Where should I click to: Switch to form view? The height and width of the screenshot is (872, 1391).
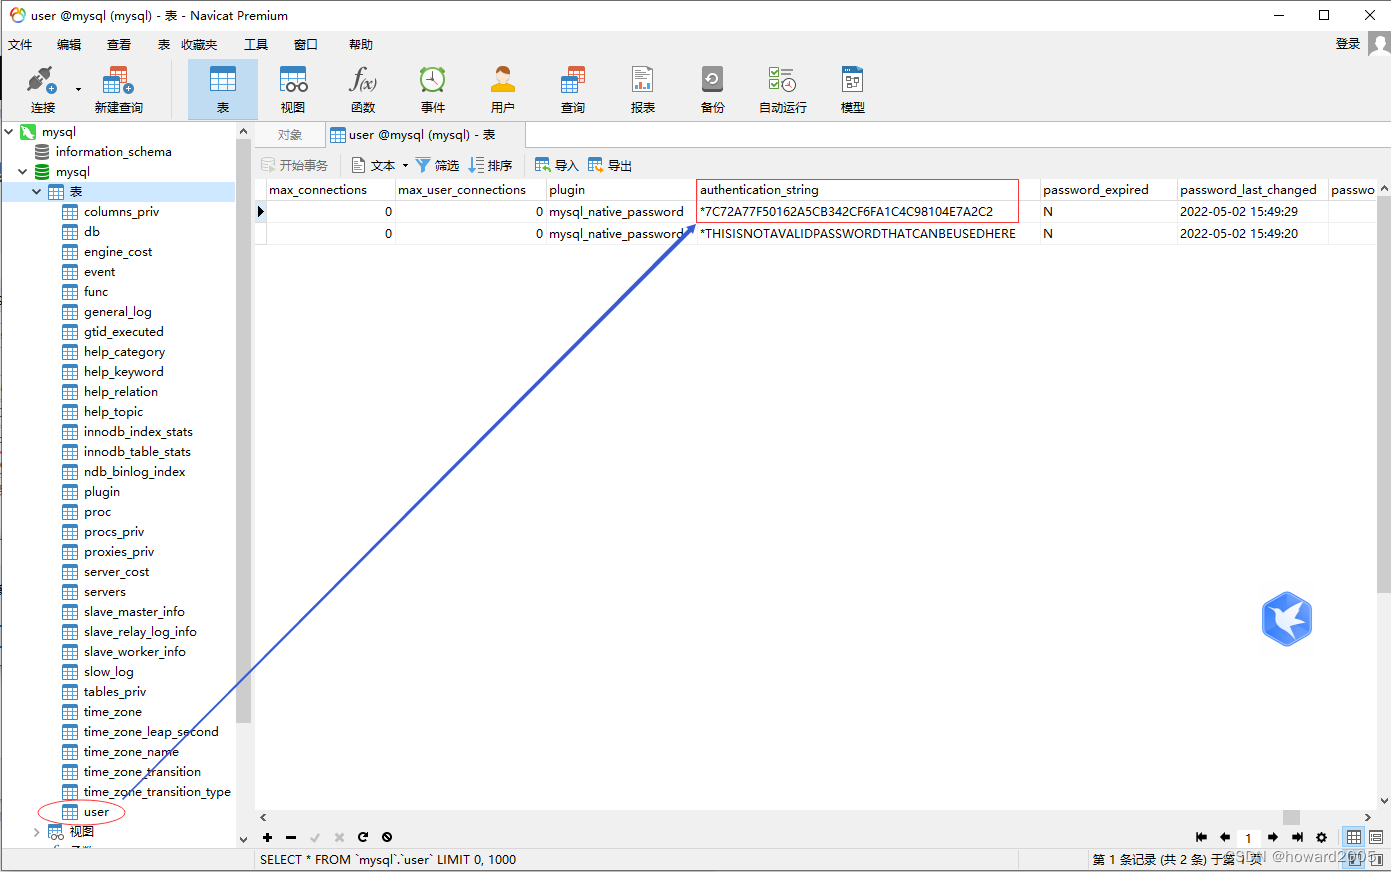1376,837
